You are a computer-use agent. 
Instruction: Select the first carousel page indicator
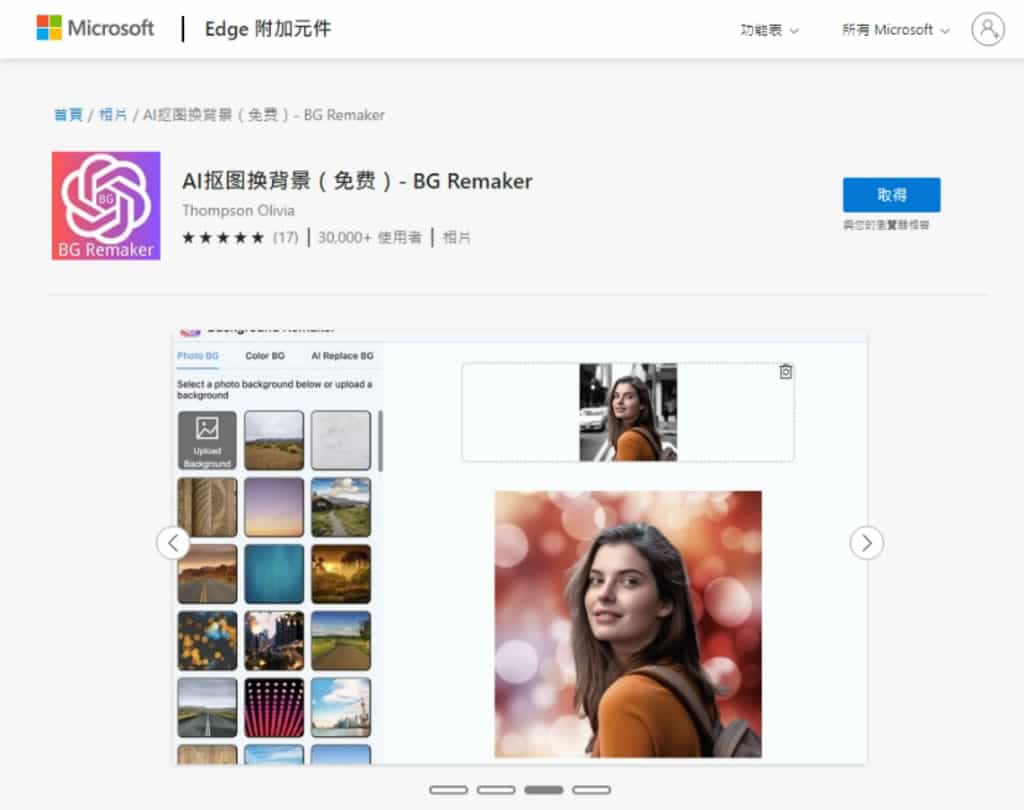[x=448, y=790]
